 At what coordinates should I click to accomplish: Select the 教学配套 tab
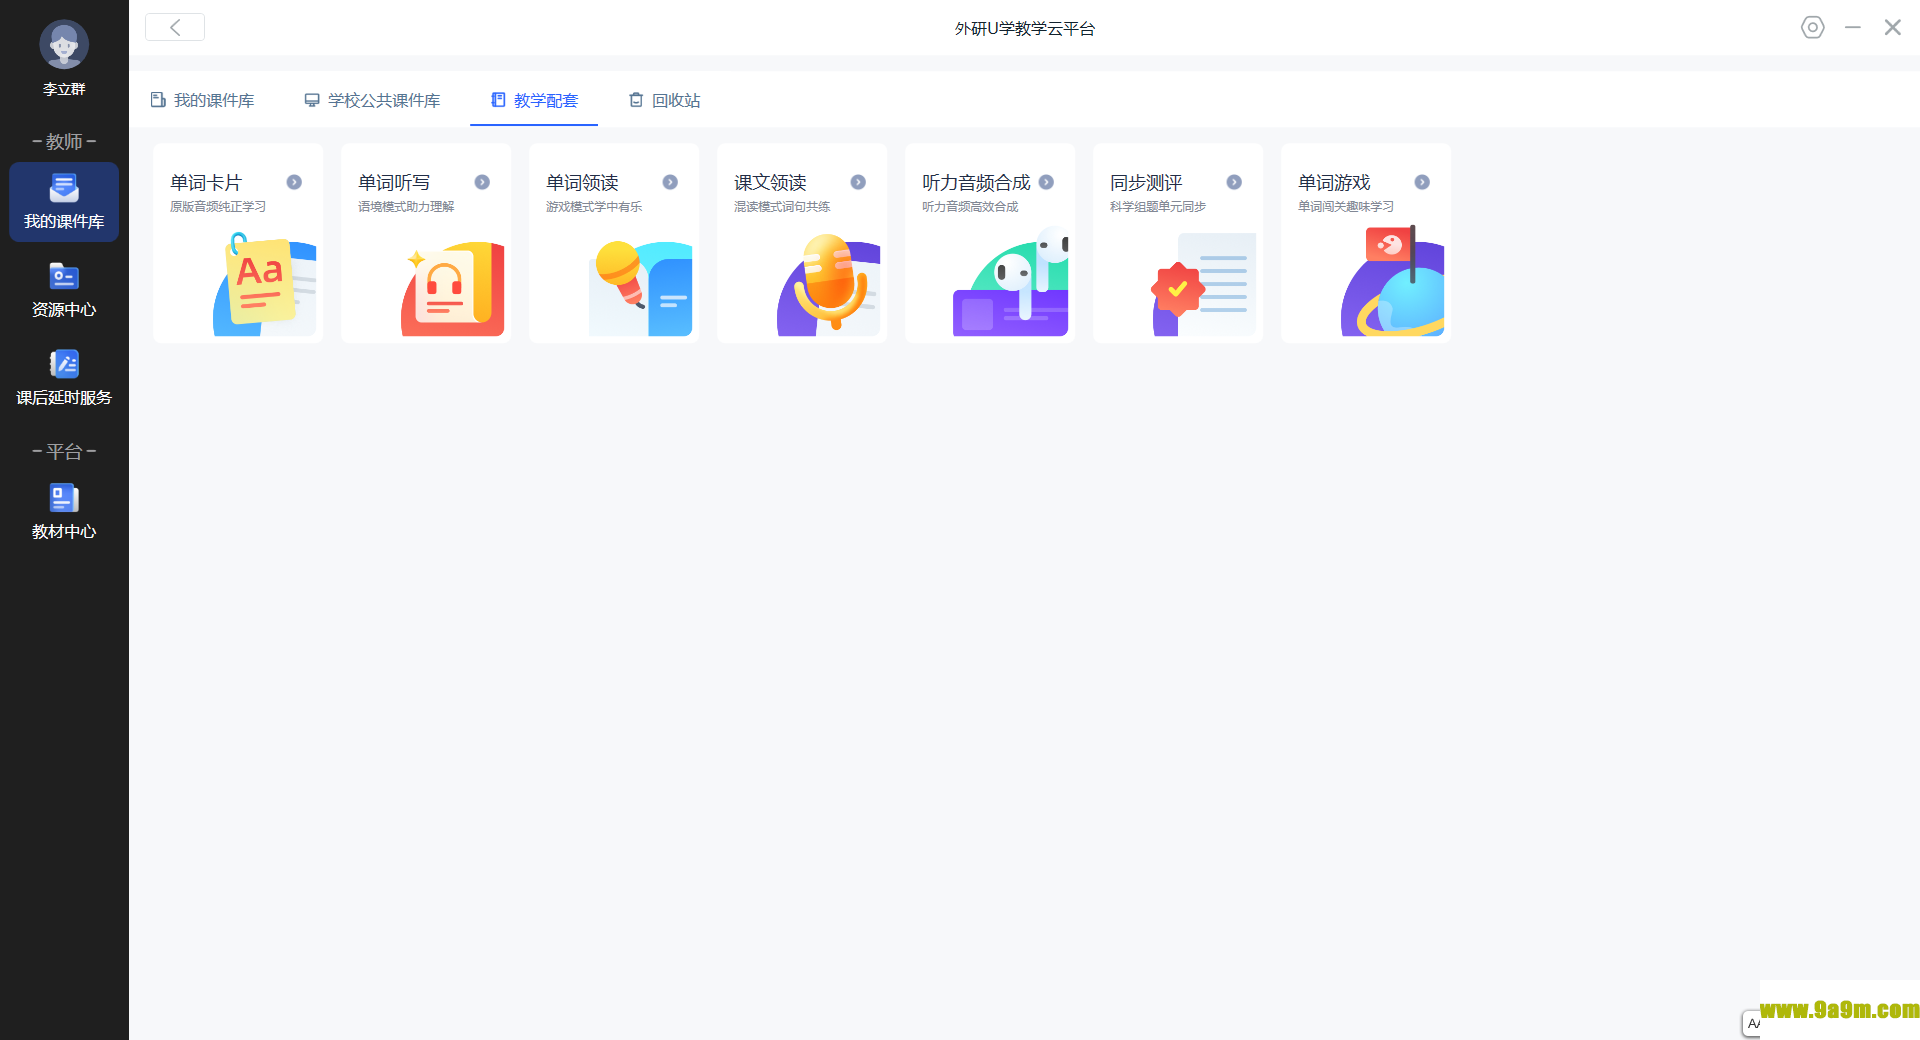(535, 100)
